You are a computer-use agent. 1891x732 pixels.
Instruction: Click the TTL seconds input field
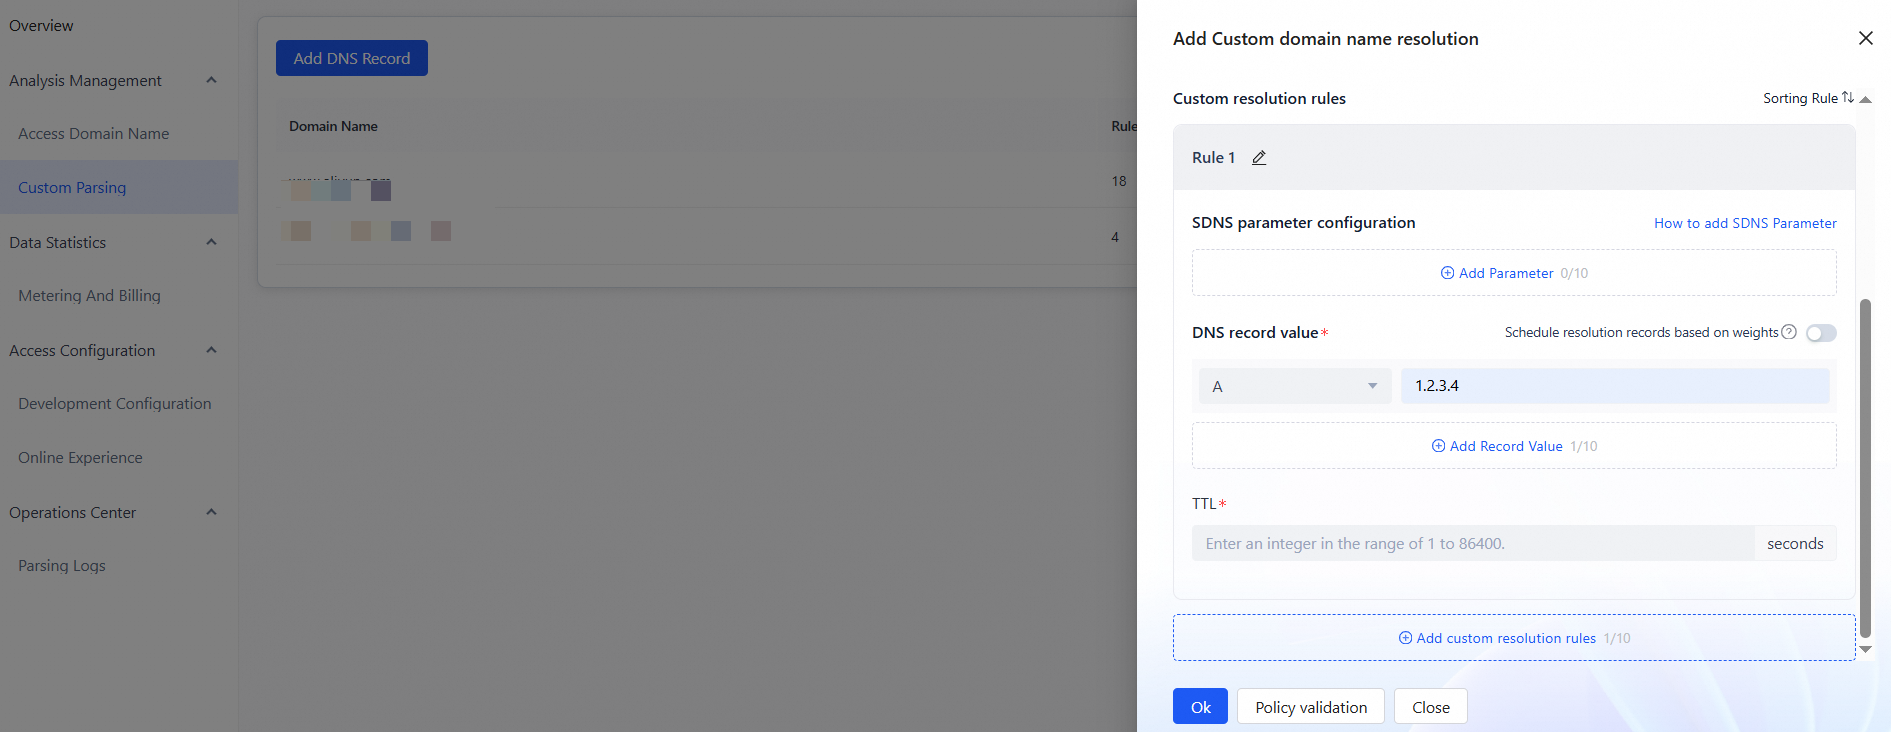point(1472,544)
